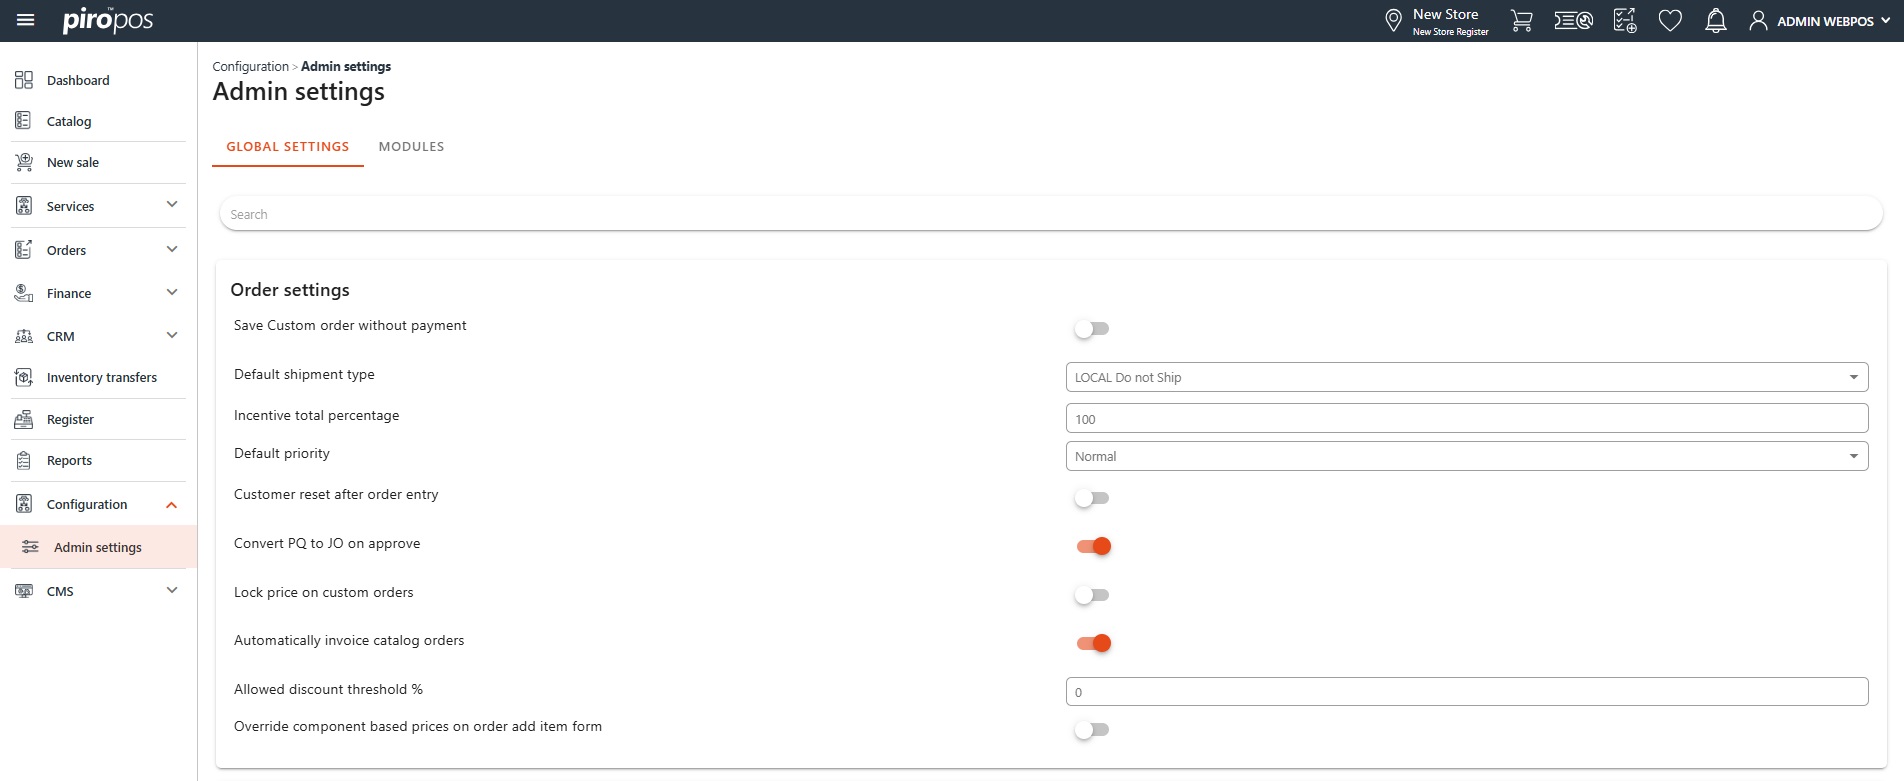The image size is (1904, 781).
Task: Select the Global Settings tab
Action: point(288,146)
